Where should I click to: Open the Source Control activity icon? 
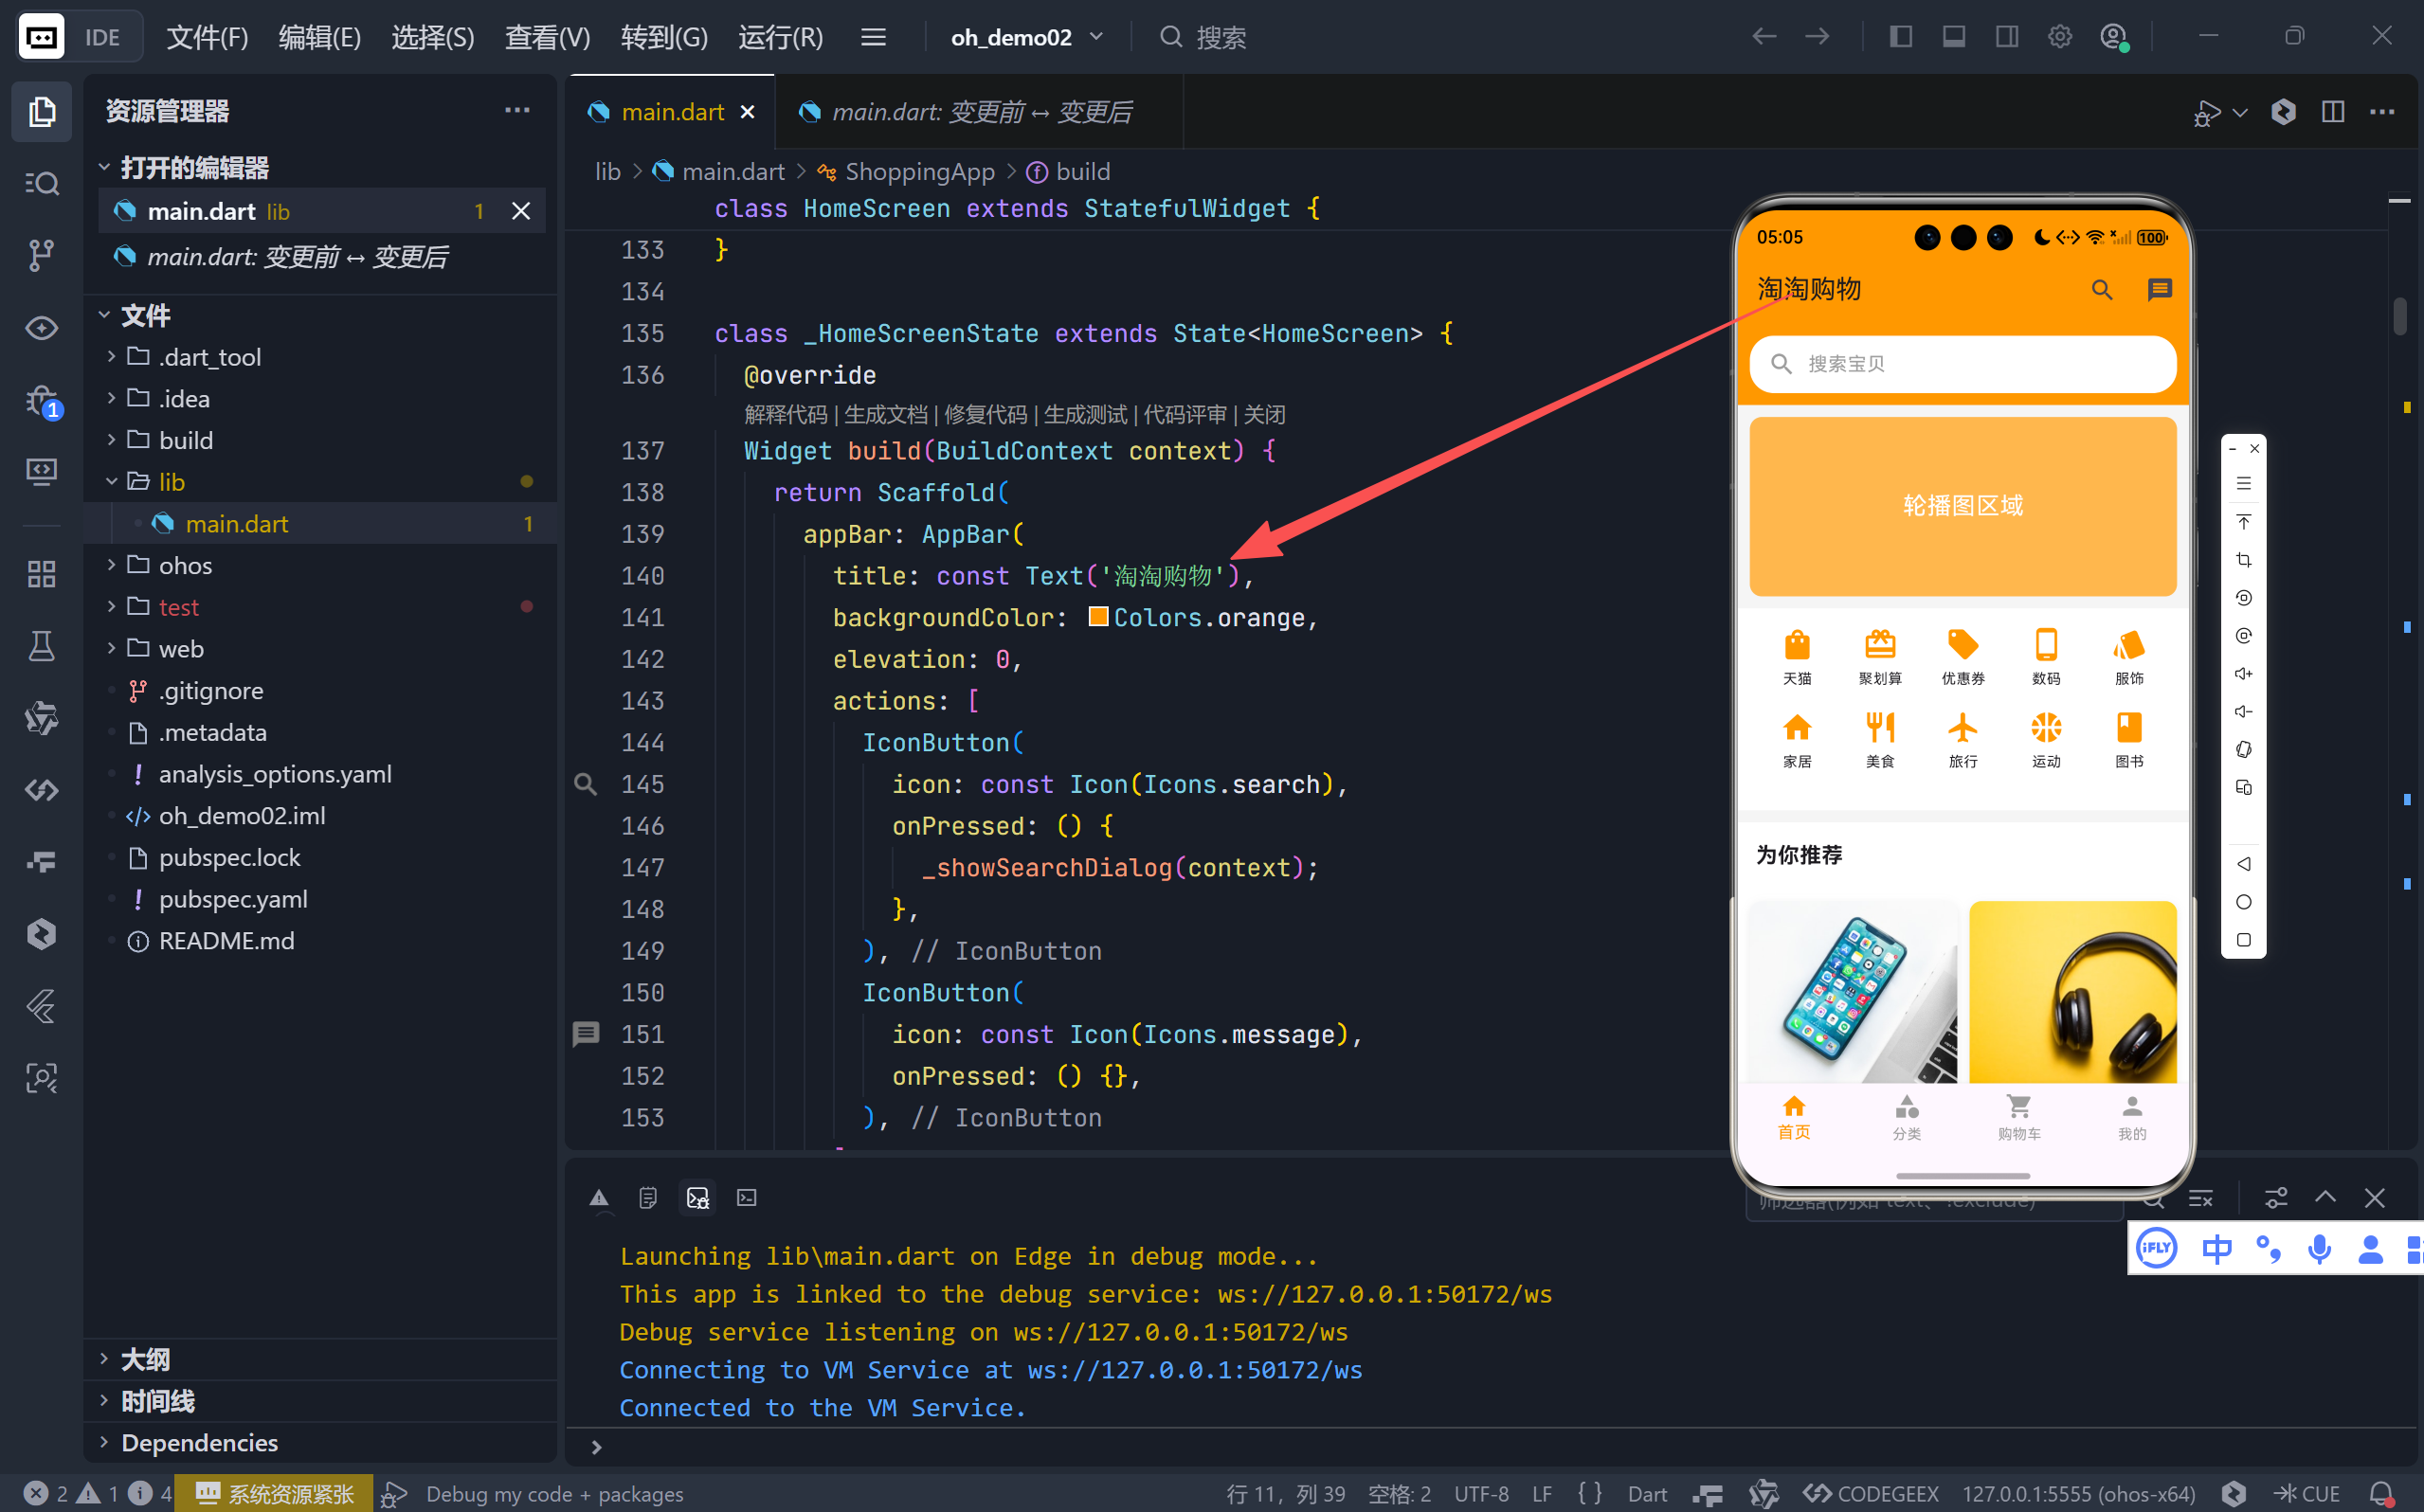pos(41,255)
